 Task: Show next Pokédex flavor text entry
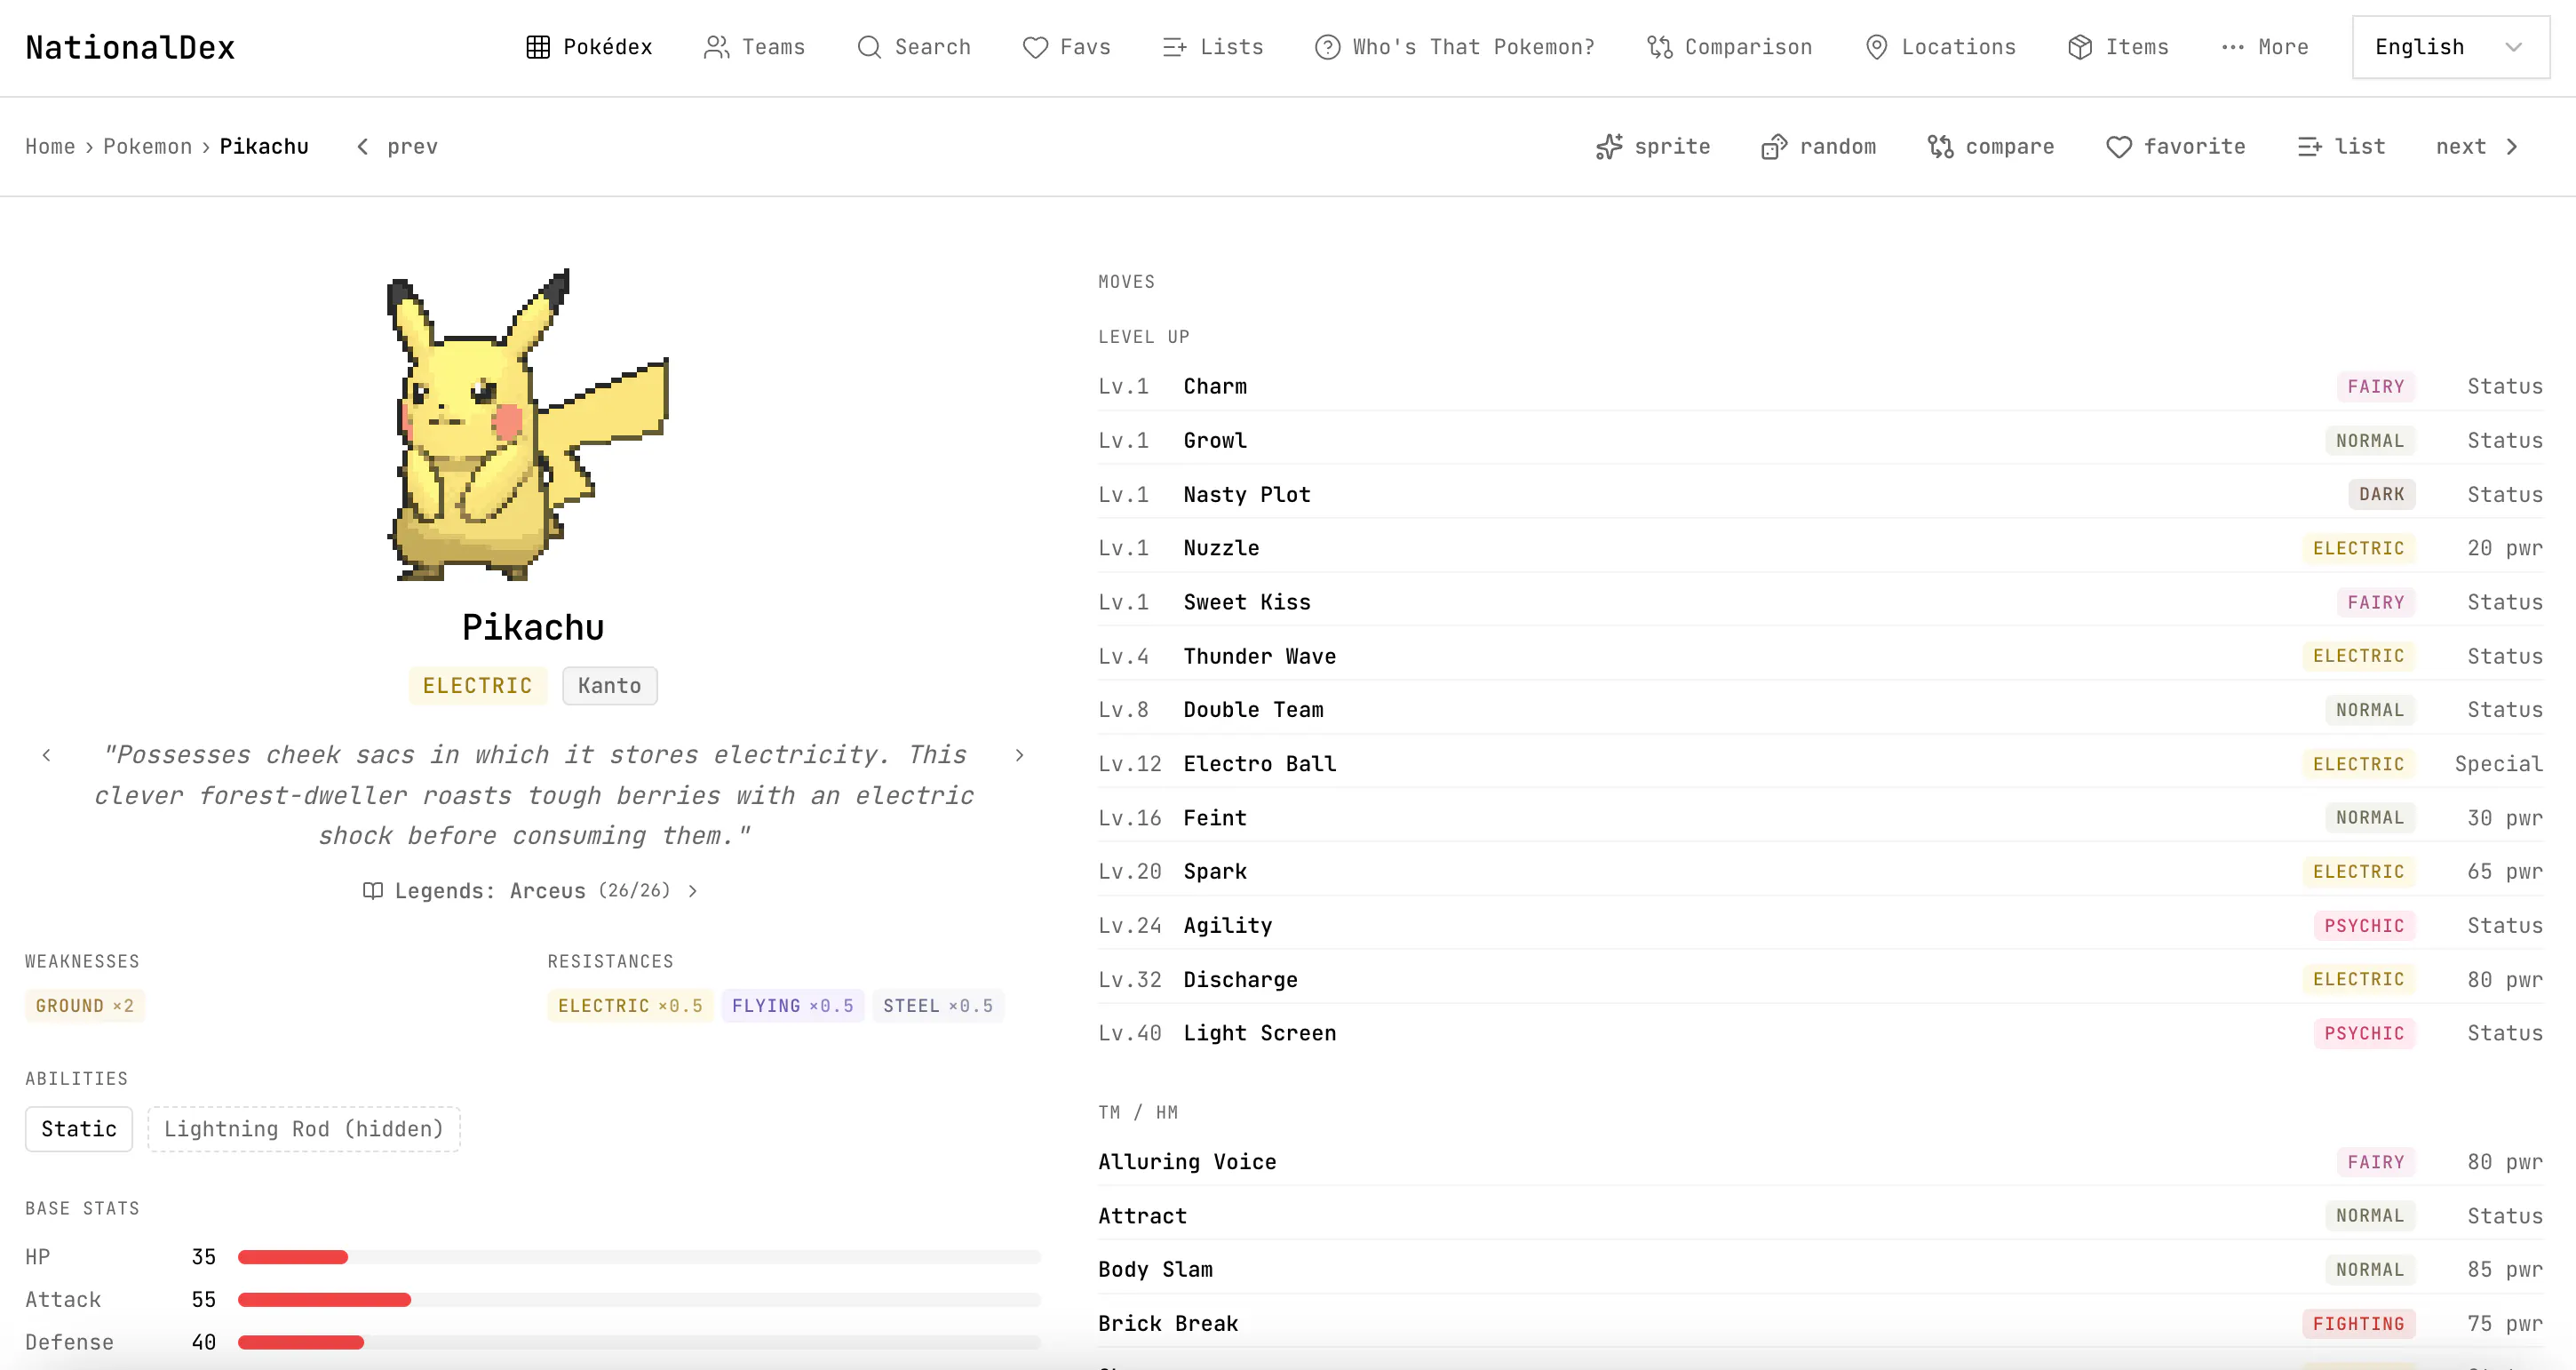tap(1019, 755)
